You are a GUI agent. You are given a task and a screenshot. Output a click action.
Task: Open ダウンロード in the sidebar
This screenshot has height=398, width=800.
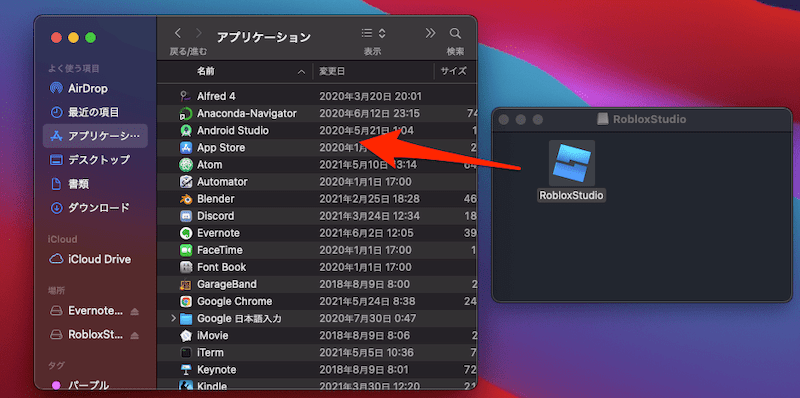point(95,208)
